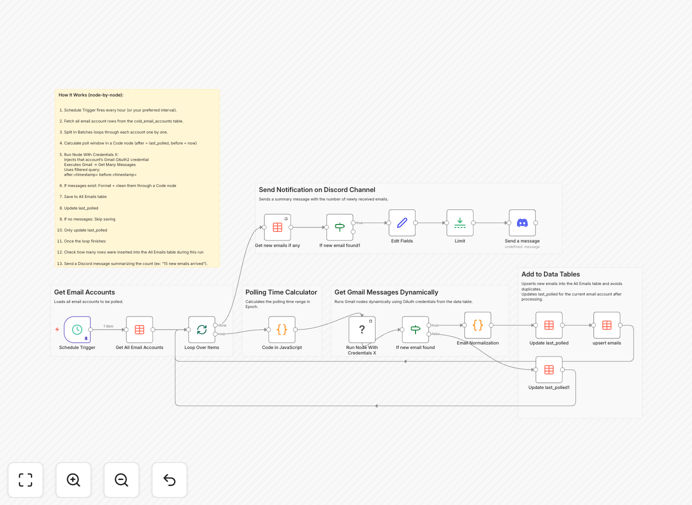
Task: Open the Limit node
Action: click(460, 223)
